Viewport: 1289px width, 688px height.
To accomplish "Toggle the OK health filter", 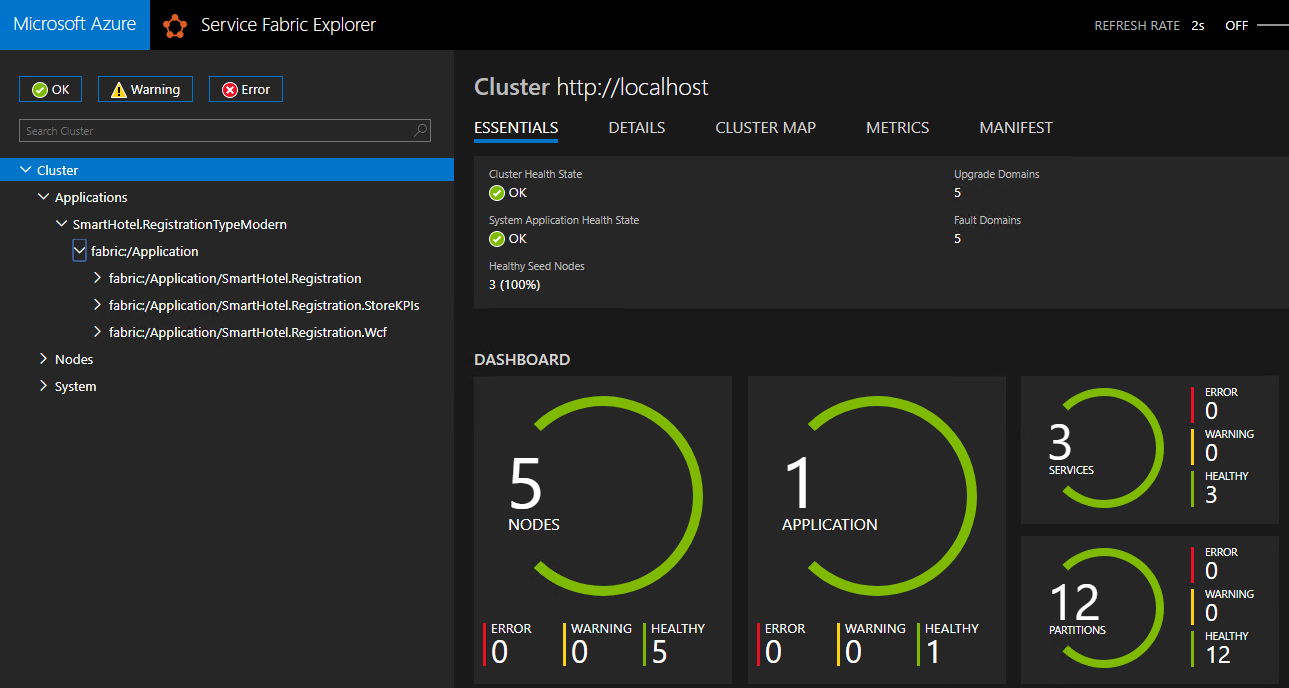I will point(51,89).
